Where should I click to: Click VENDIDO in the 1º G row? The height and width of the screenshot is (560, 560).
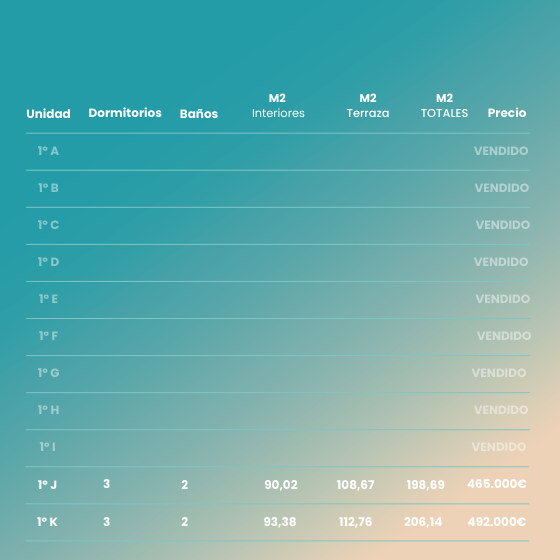499,373
